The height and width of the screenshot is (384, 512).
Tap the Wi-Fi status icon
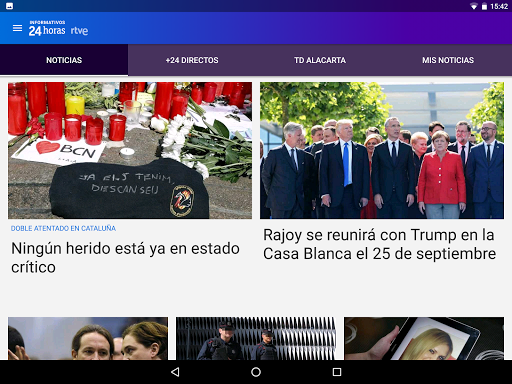473,6
